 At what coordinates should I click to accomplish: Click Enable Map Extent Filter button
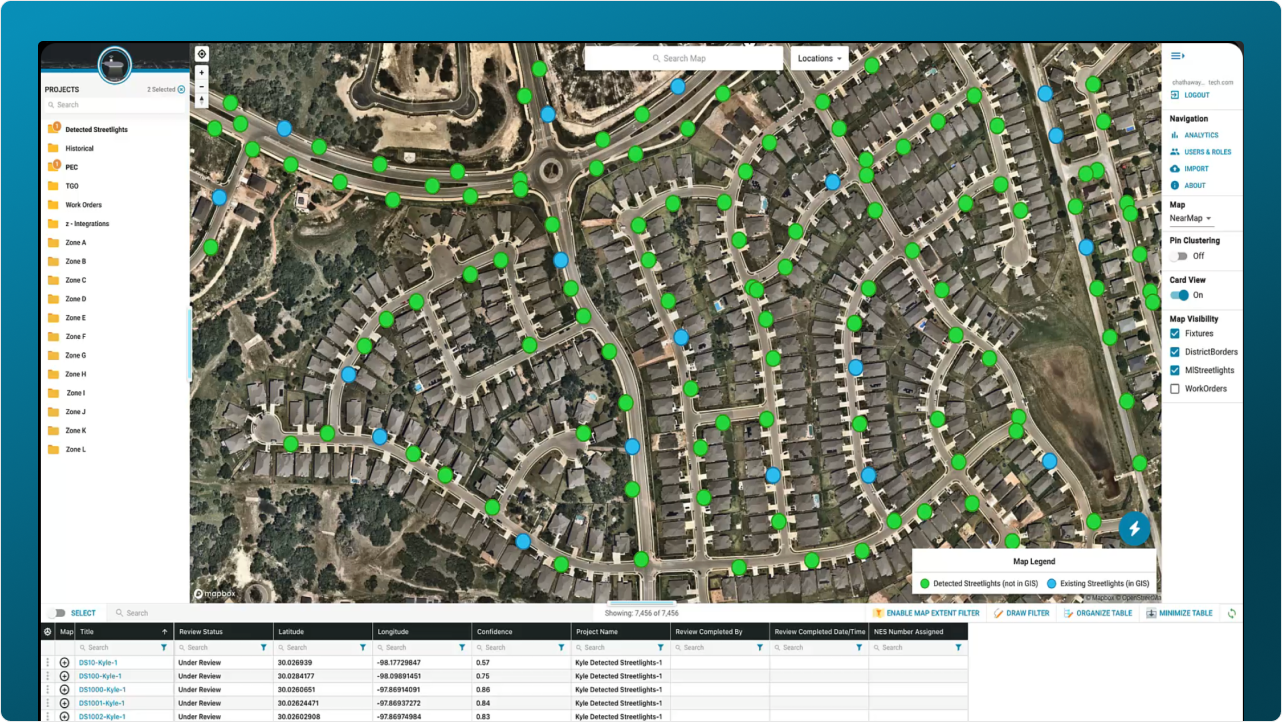[926, 613]
